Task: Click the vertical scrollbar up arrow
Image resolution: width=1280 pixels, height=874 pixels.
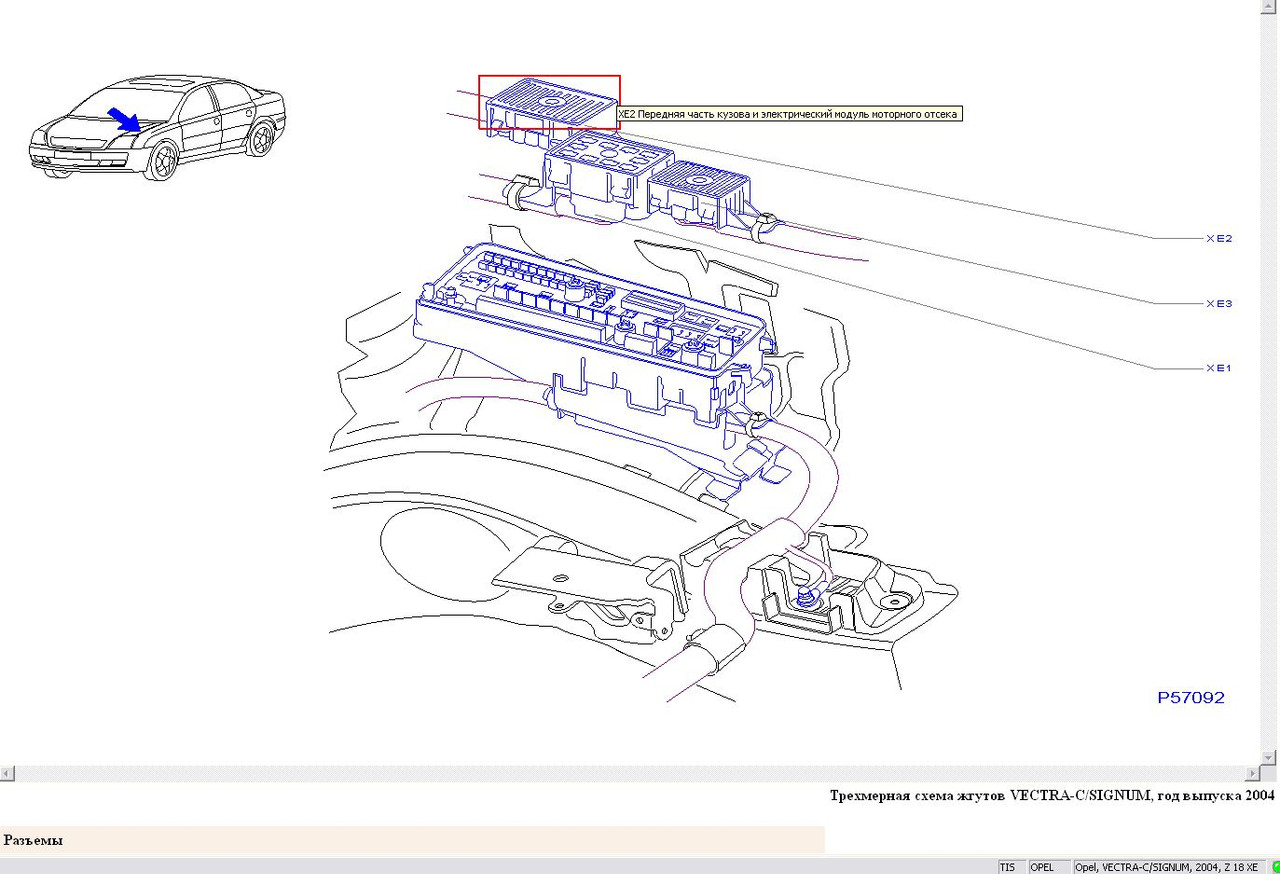Action: (x=1269, y=7)
